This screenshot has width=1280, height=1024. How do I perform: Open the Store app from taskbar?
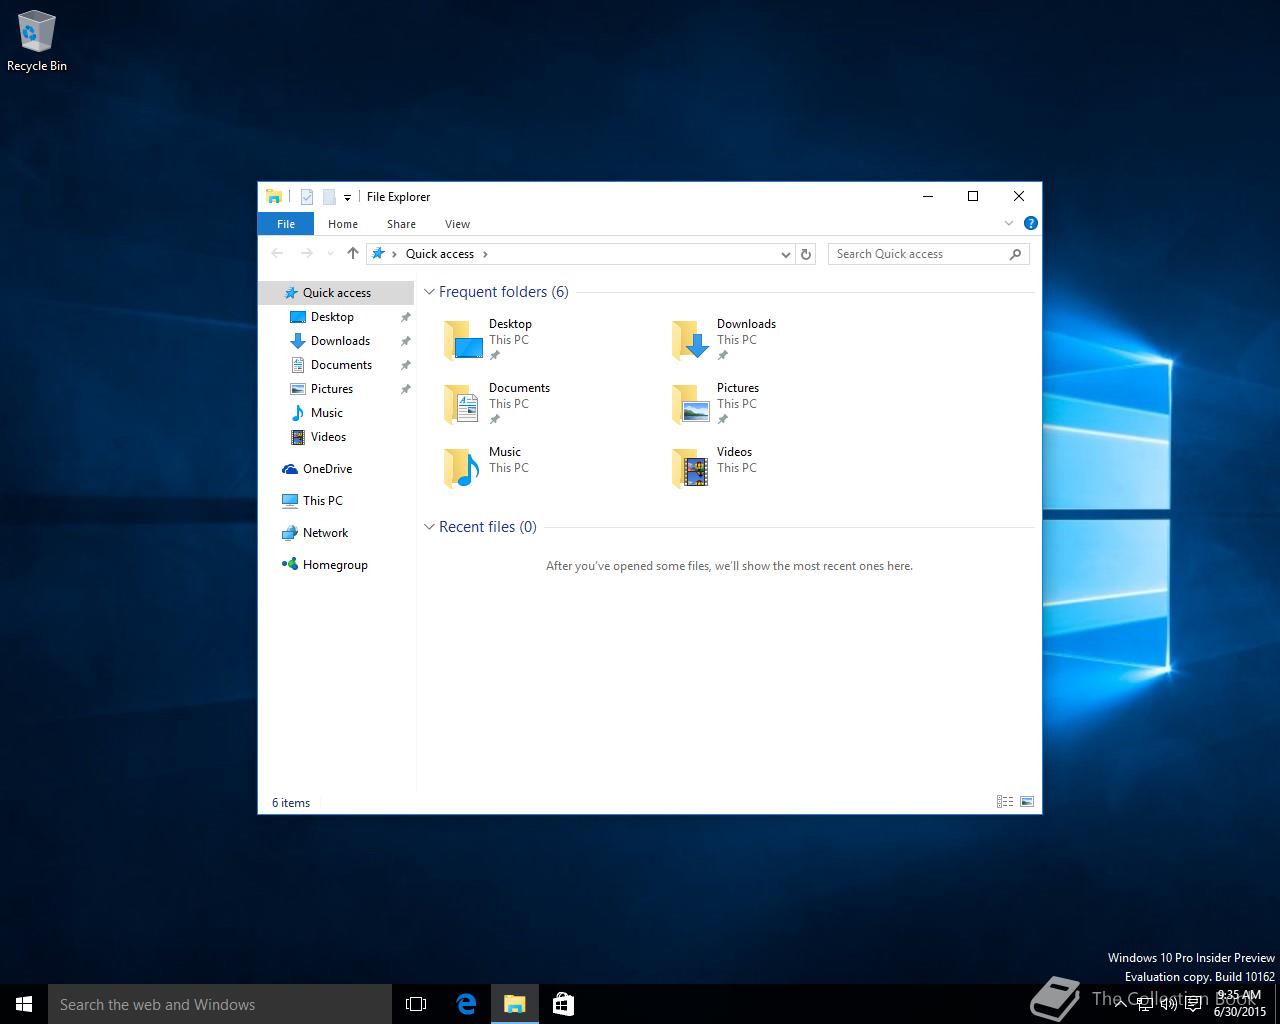[x=563, y=1004]
